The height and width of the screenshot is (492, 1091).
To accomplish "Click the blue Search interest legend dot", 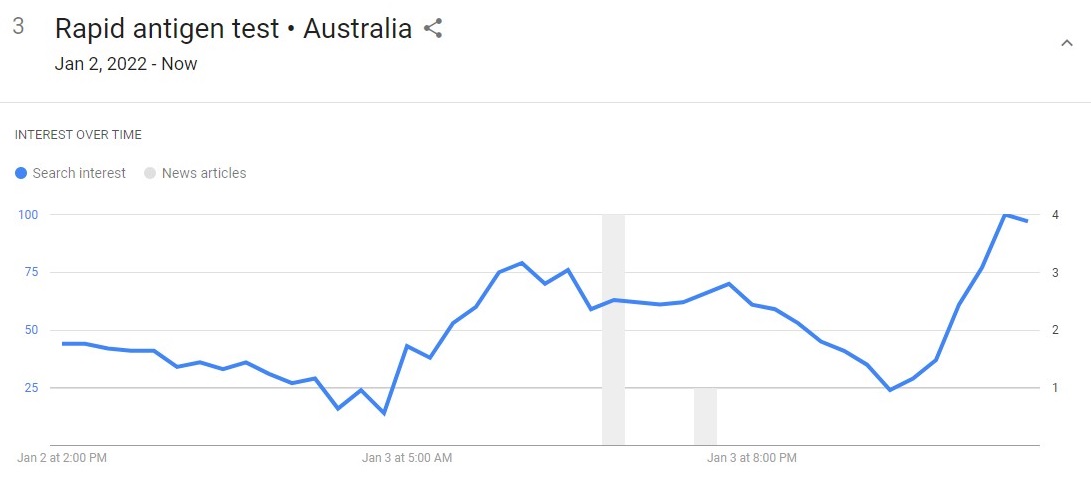I will tap(21, 173).
